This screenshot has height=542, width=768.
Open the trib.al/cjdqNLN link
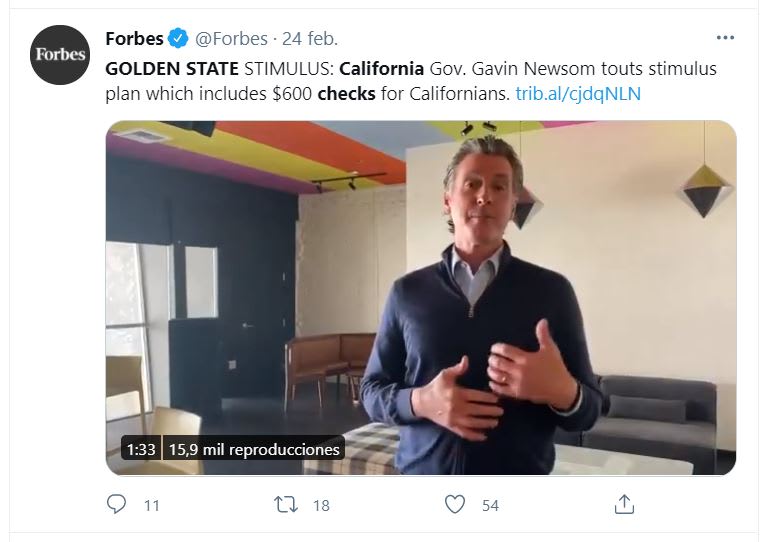click(577, 95)
